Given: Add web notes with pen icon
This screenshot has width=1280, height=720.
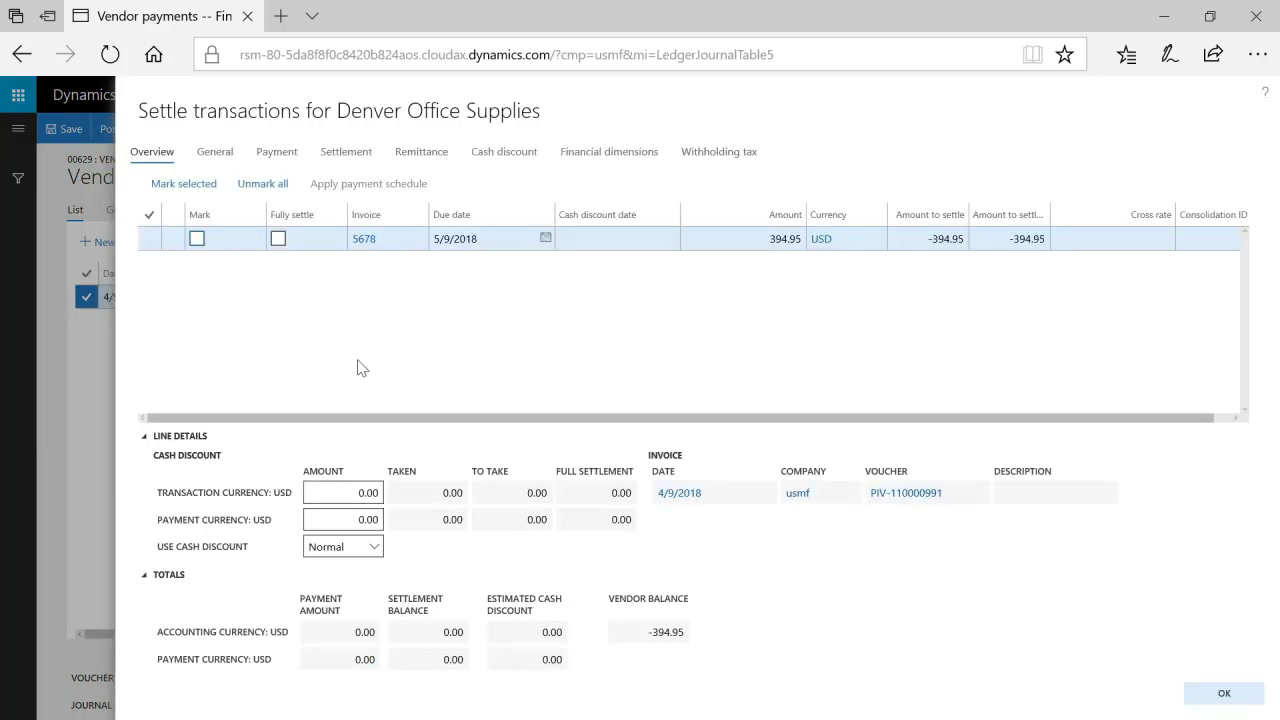Looking at the screenshot, I should point(1170,55).
